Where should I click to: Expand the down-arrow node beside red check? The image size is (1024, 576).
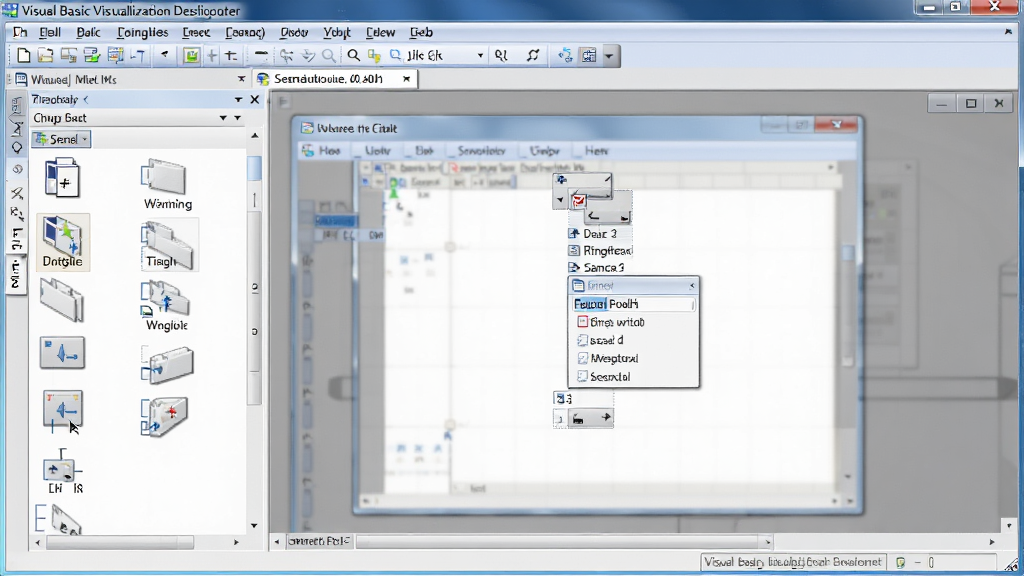[560, 200]
